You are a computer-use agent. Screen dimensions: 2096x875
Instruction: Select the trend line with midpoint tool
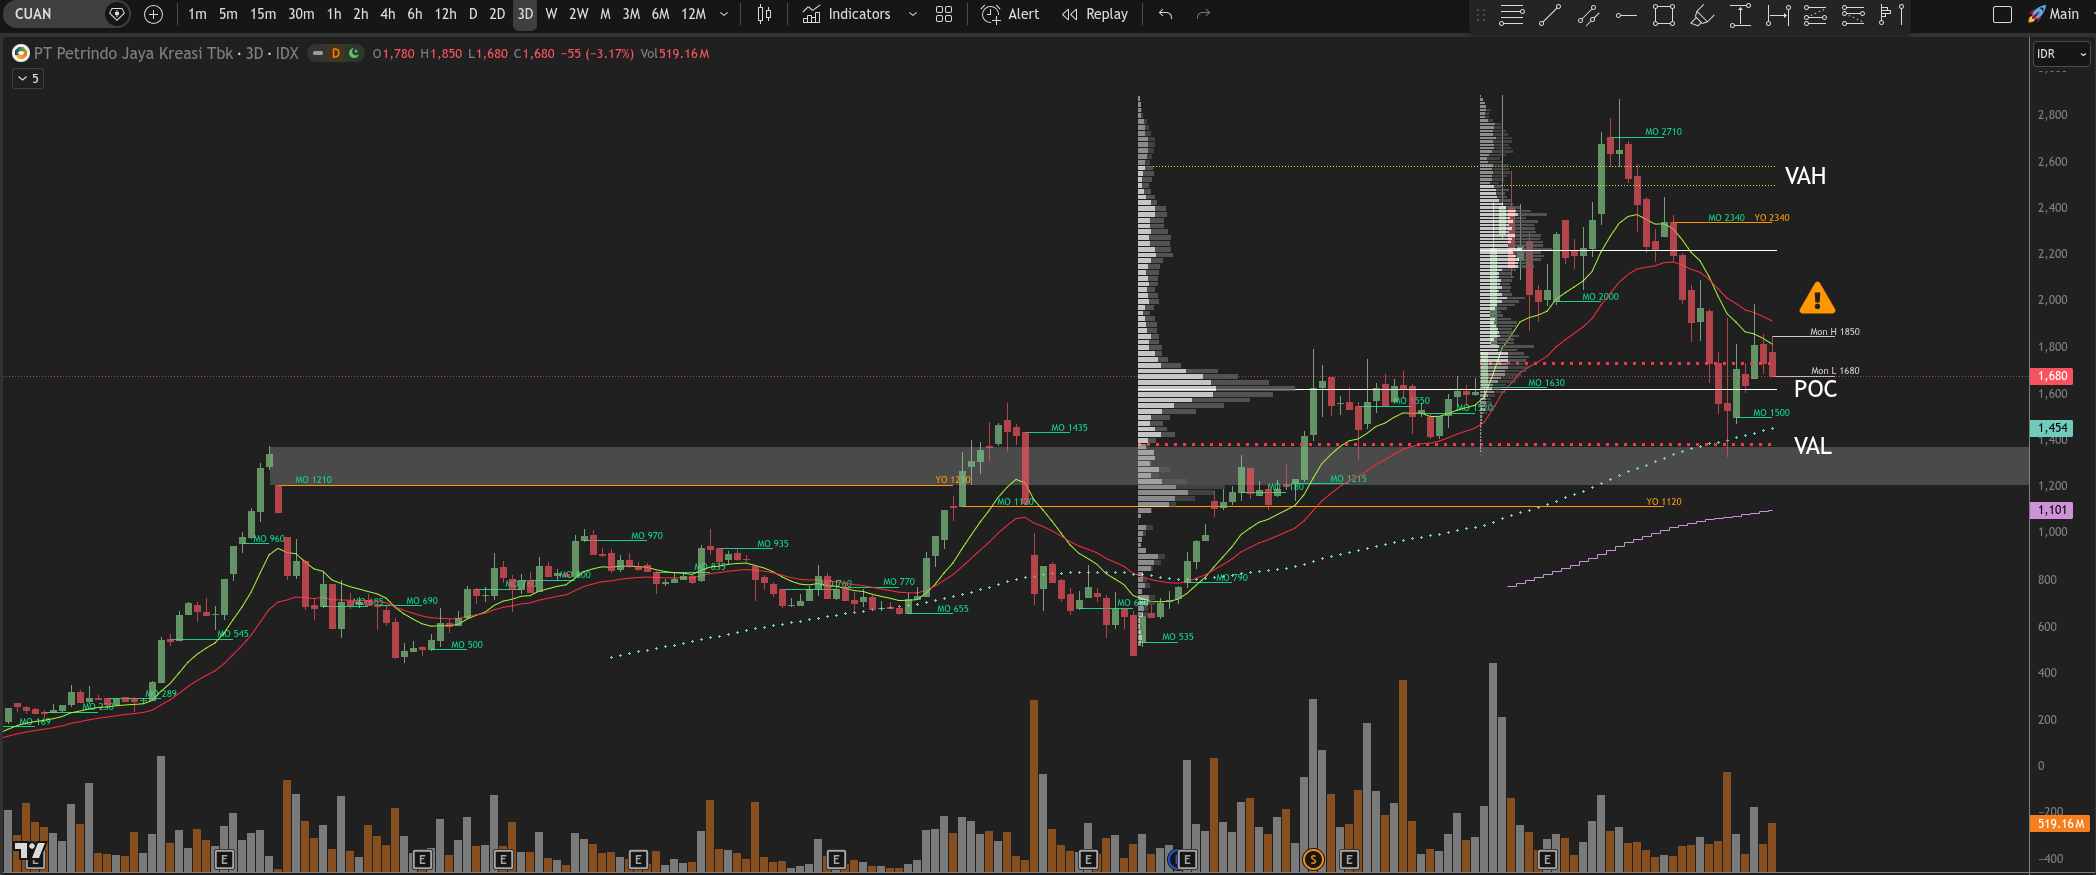click(1588, 15)
